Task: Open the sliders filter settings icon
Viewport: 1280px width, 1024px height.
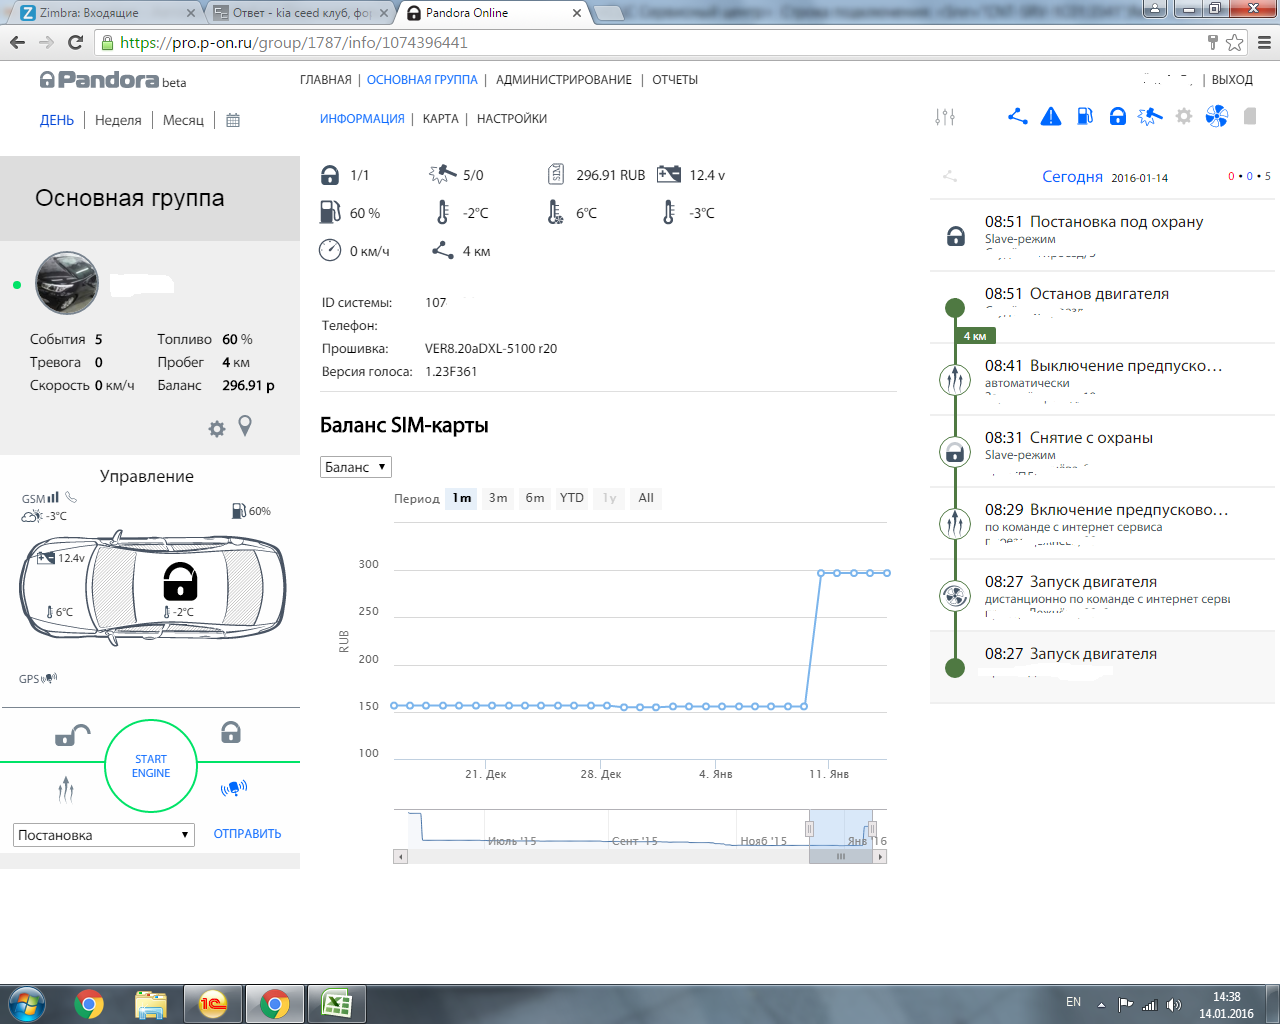Action: pyautogui.click(x=945, y=117)
